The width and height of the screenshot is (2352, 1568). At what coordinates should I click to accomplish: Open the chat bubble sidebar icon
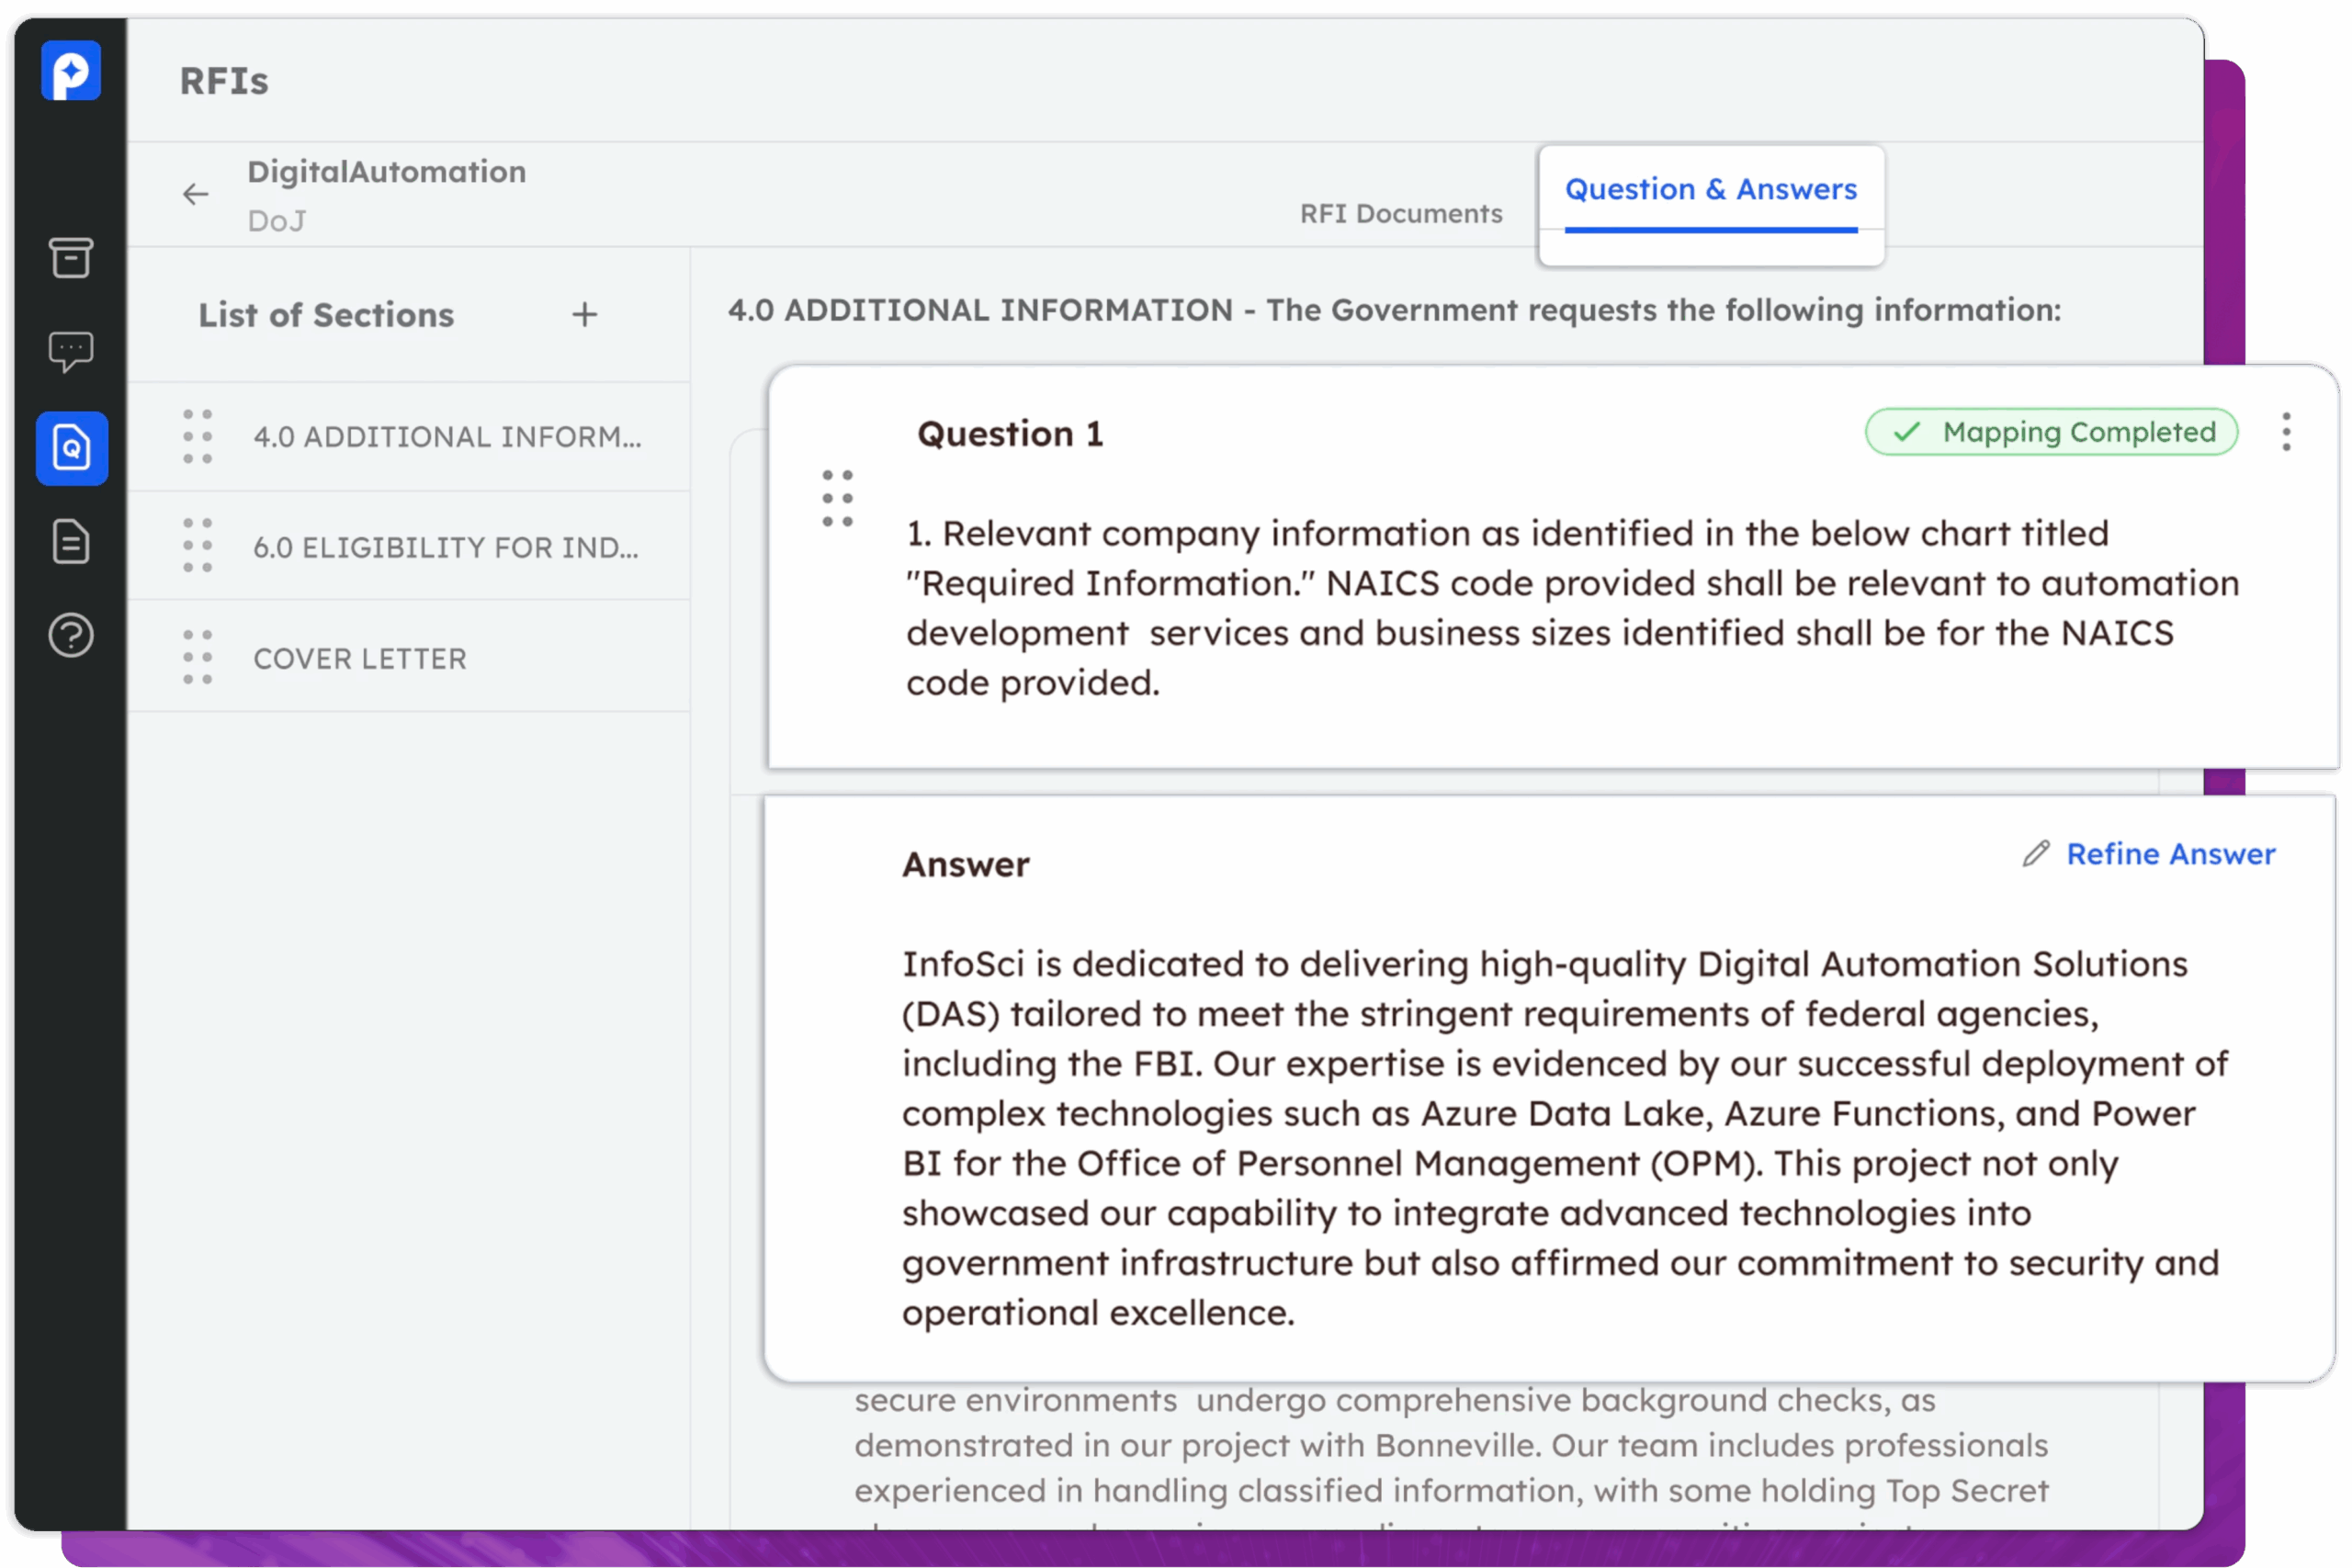click(x=71, y=352)
